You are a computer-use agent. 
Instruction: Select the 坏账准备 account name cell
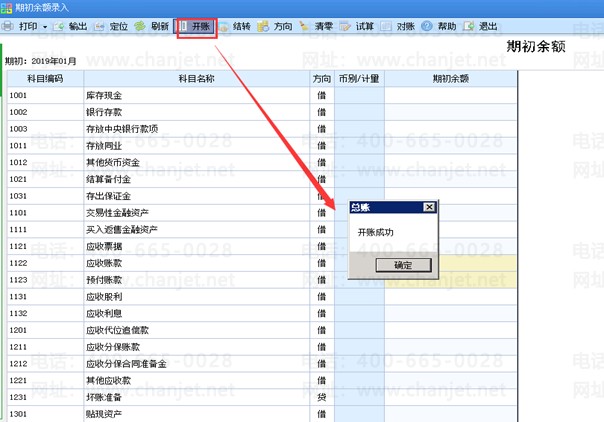195,397
